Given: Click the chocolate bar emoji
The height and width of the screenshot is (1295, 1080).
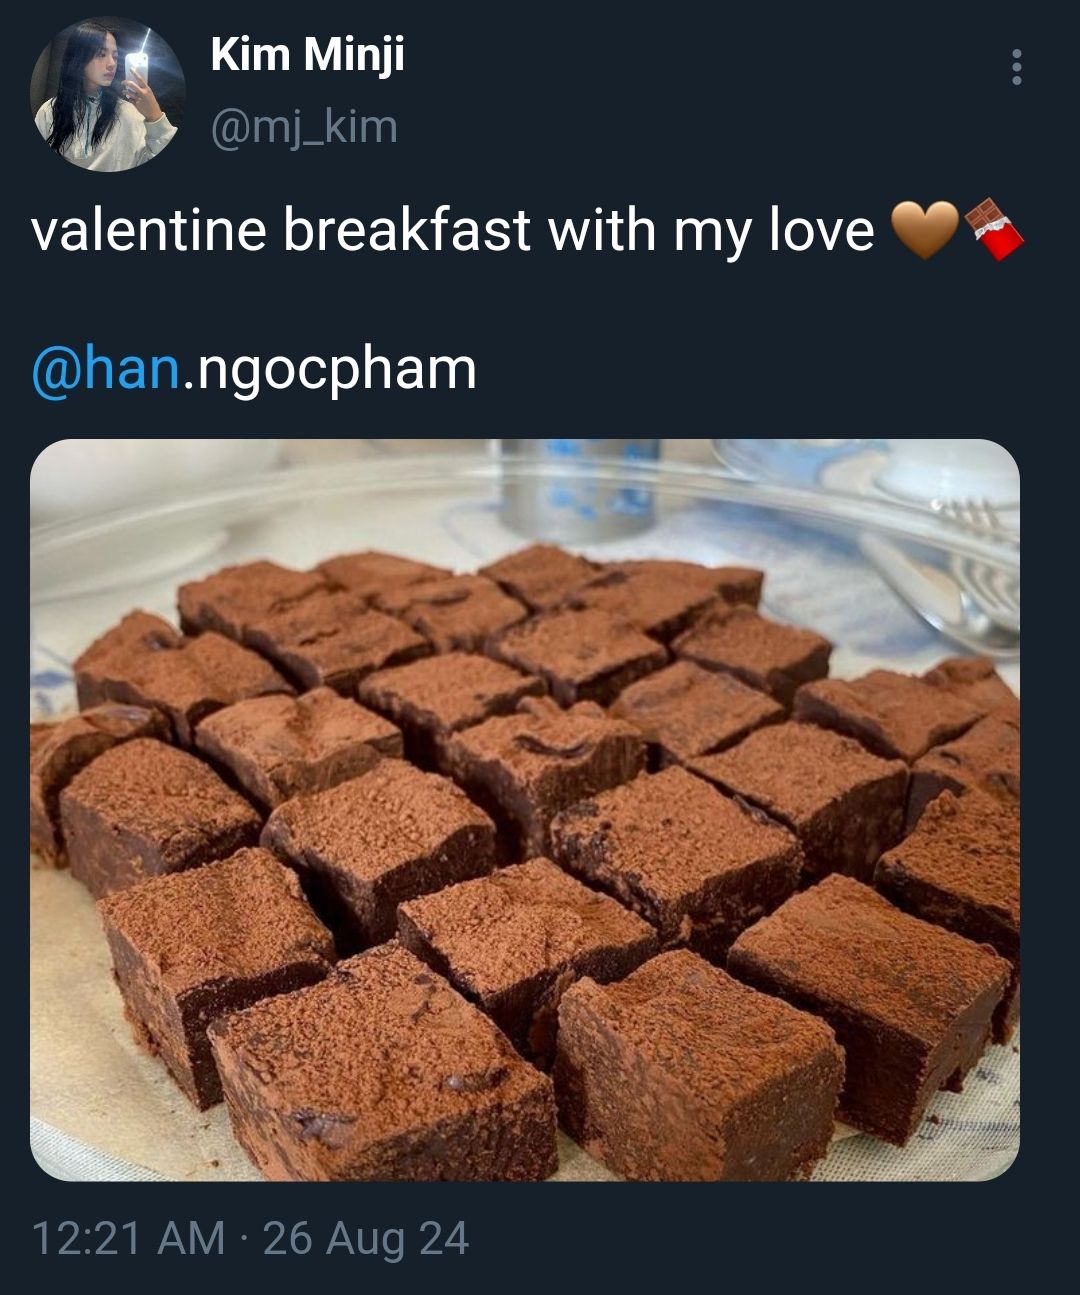Looking at the screenshot, I should [x=994, y=229].
